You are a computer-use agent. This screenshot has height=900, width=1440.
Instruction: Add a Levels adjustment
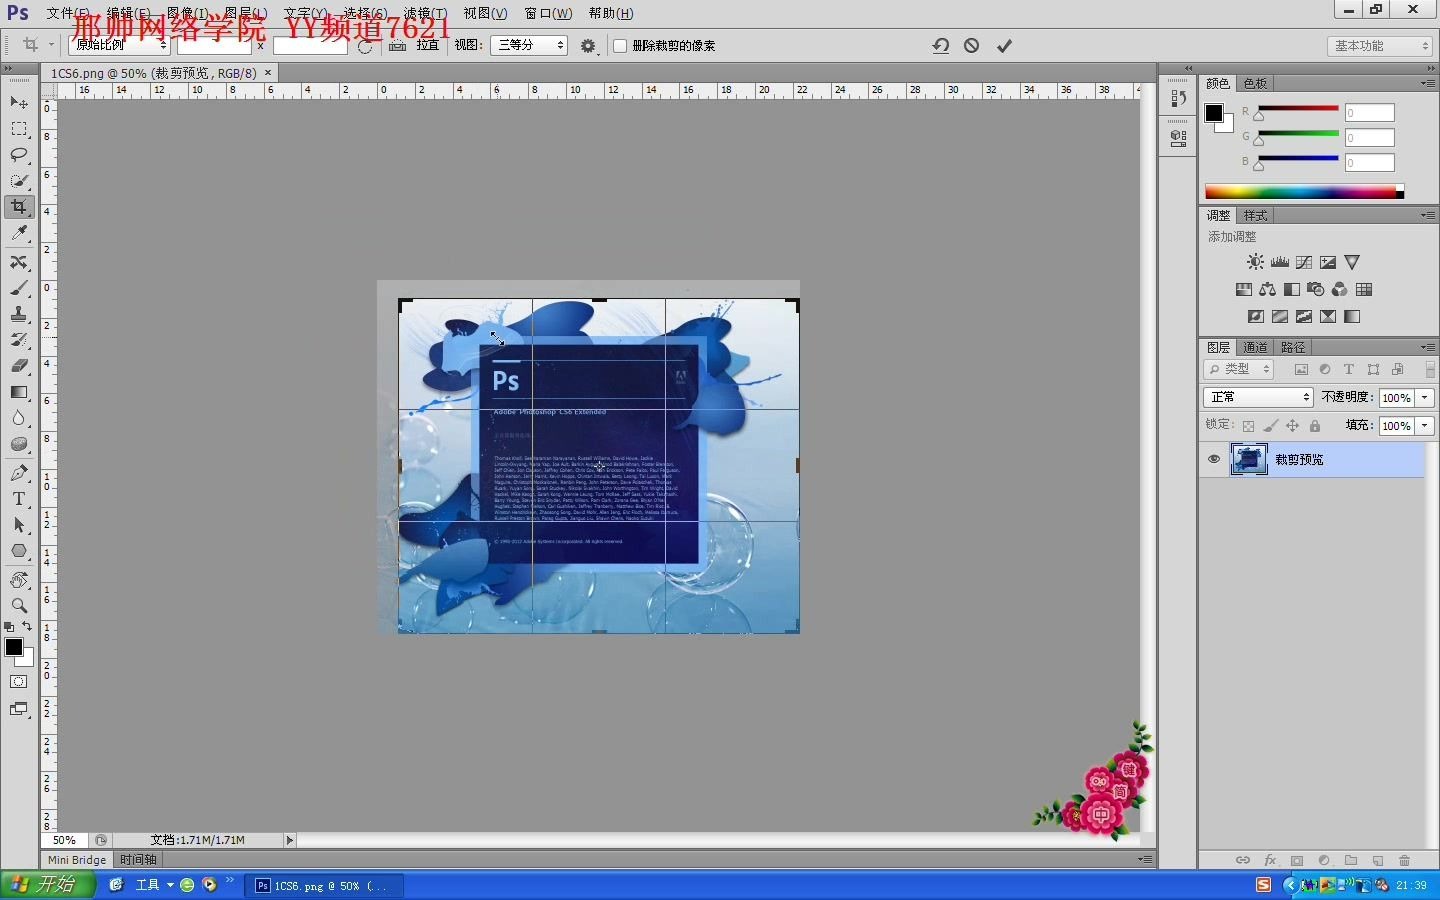(1280, 262)
